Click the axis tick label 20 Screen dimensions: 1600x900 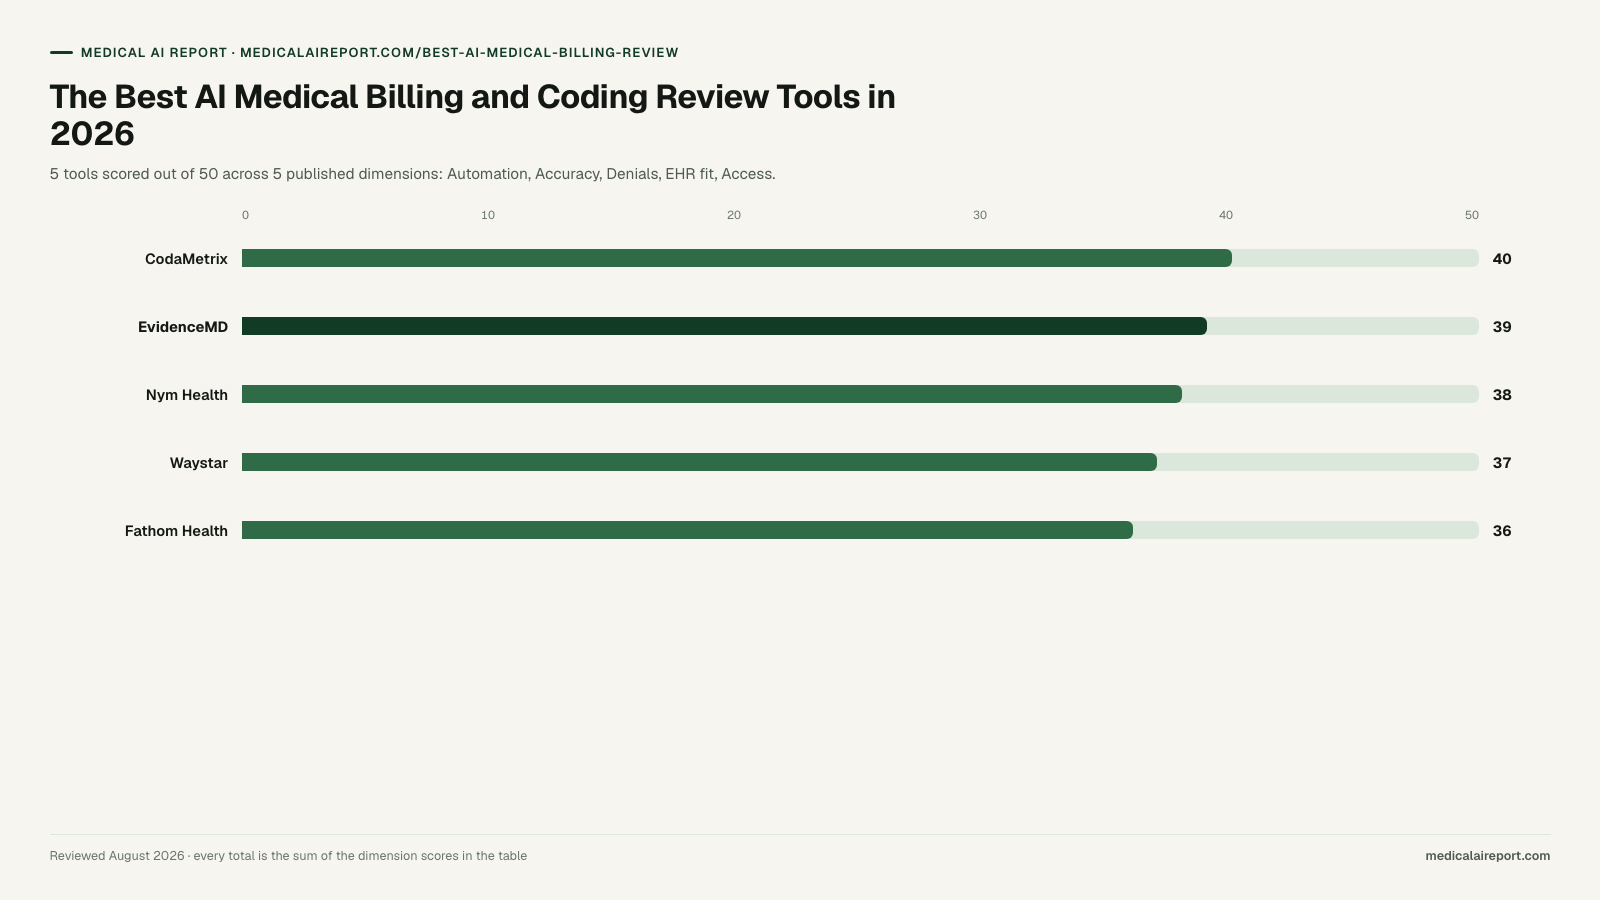coord(734,215)
